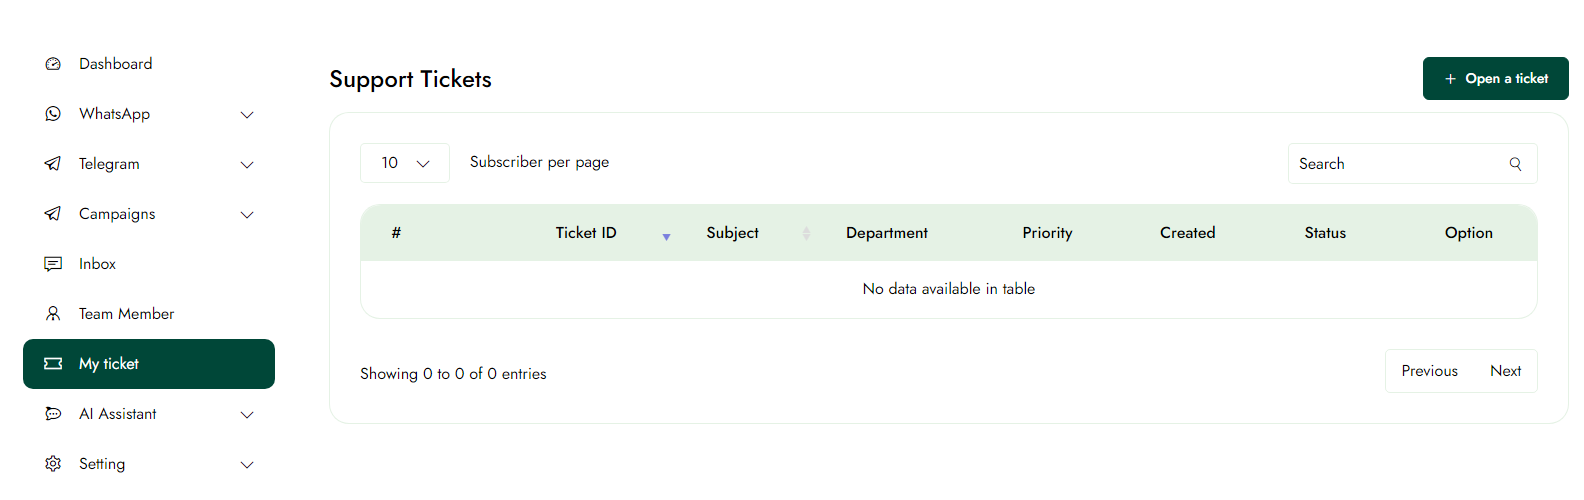The width and height of the screenshot is (1584, 500).
Task: Expand the Telegram submenu chevron
Action: (247, 165)
